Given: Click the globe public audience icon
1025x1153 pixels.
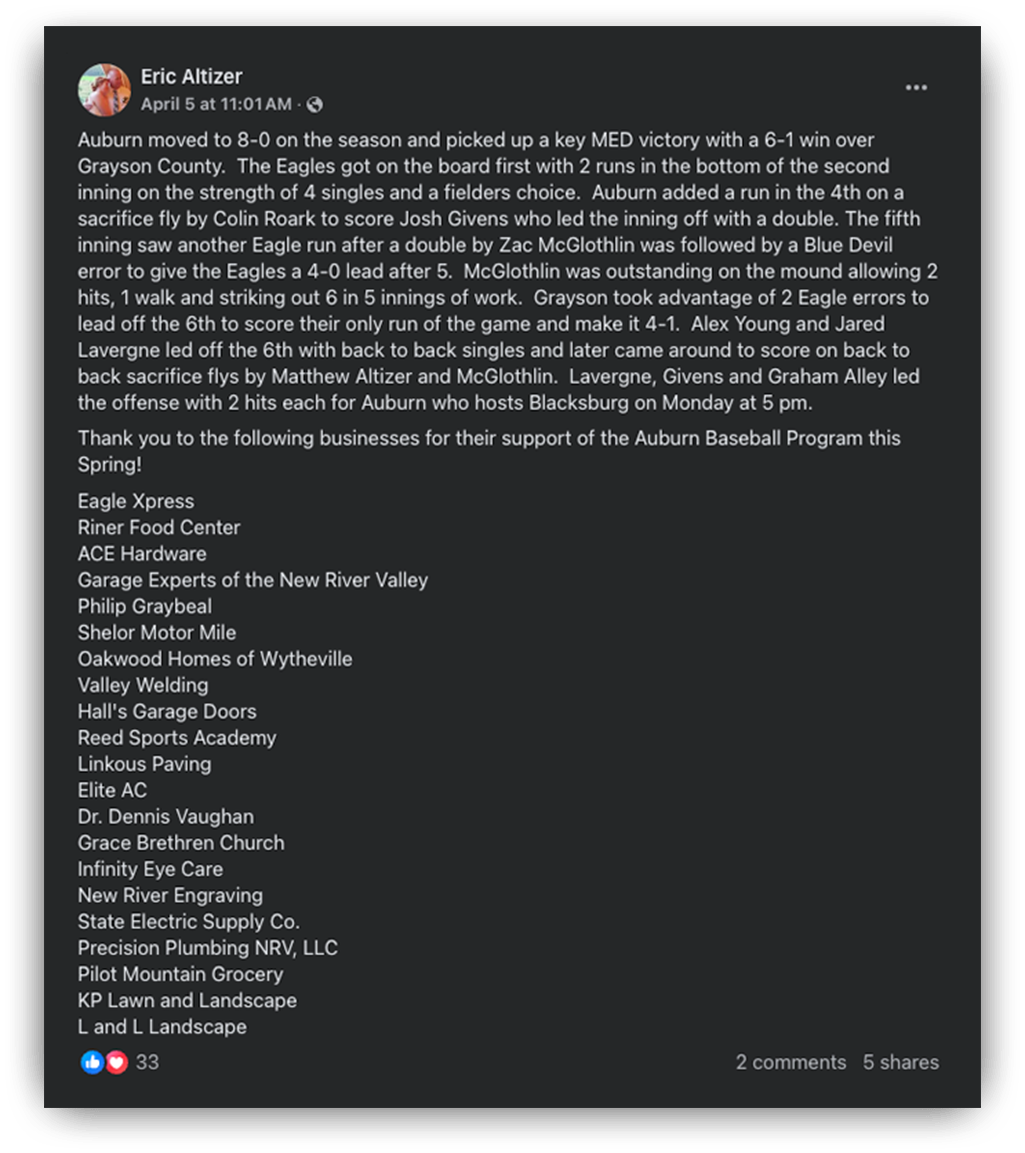Looking at the screenshot, I should (x=315, y=104).
